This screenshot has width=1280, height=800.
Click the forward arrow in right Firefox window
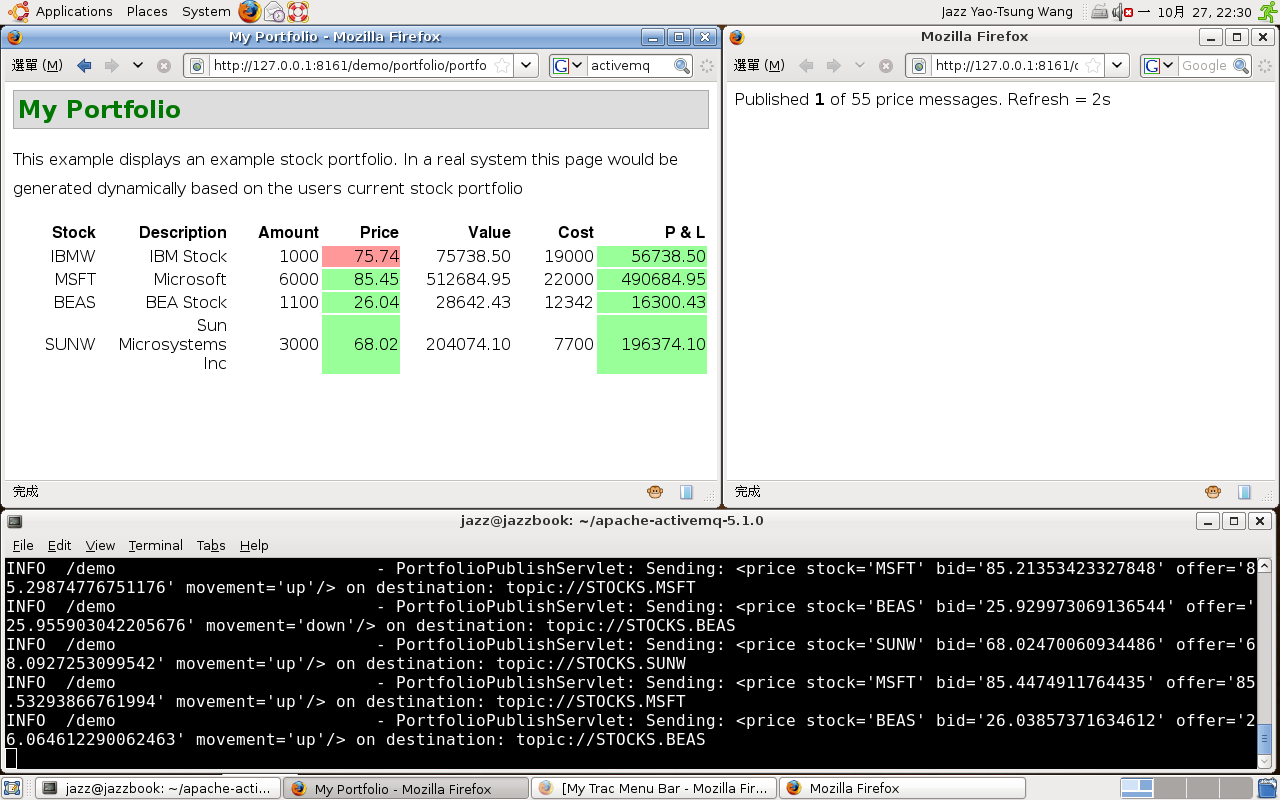point(833,66)
